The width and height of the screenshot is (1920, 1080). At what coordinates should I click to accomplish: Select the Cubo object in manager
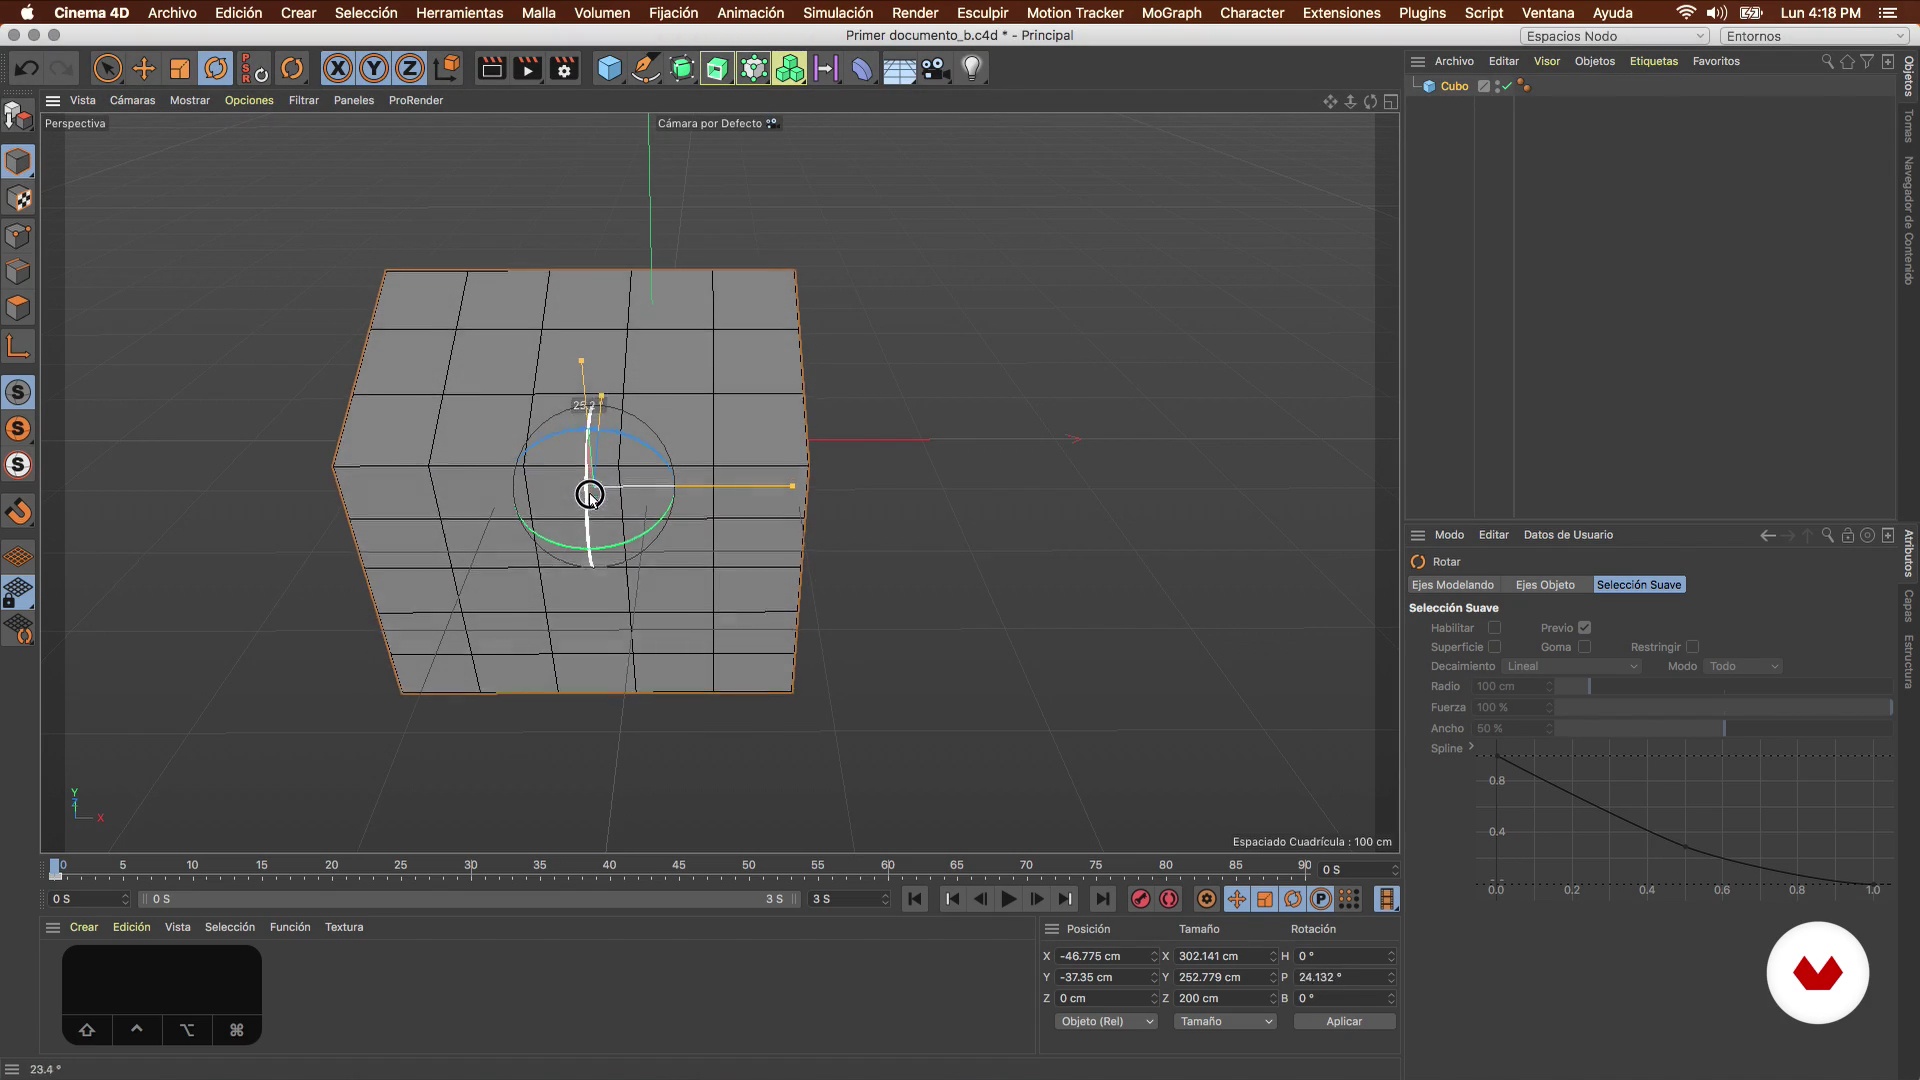[1454, 86]
